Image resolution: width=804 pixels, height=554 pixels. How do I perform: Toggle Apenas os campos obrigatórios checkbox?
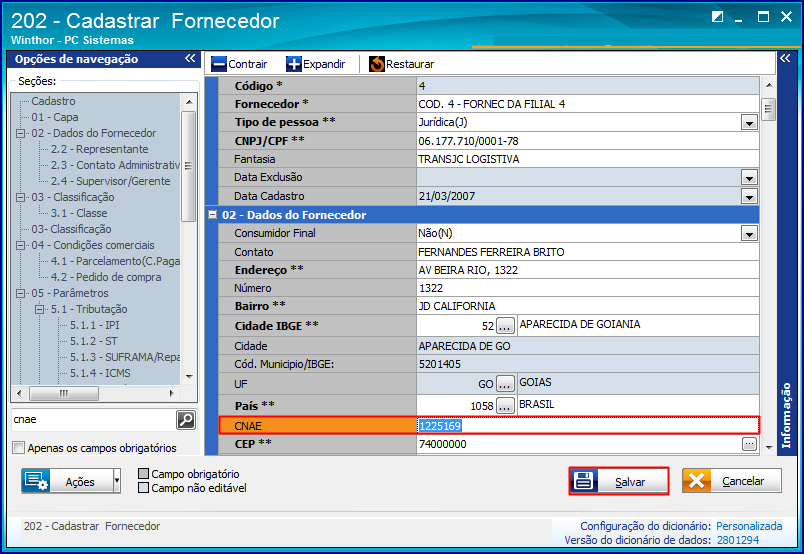click(18, 448)
